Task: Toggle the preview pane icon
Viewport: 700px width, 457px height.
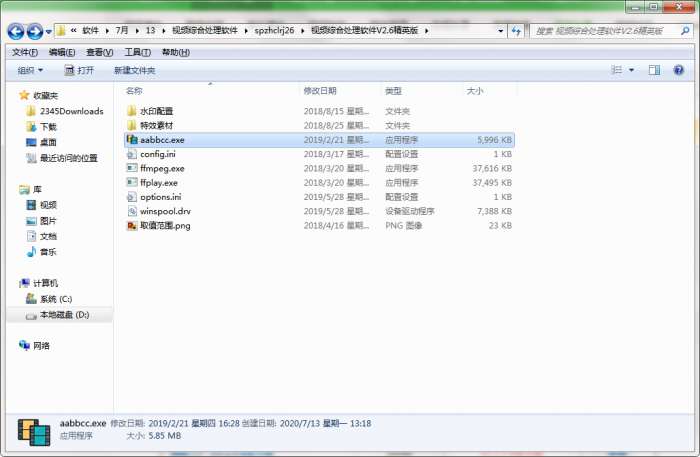Action: tap(654, 70)
